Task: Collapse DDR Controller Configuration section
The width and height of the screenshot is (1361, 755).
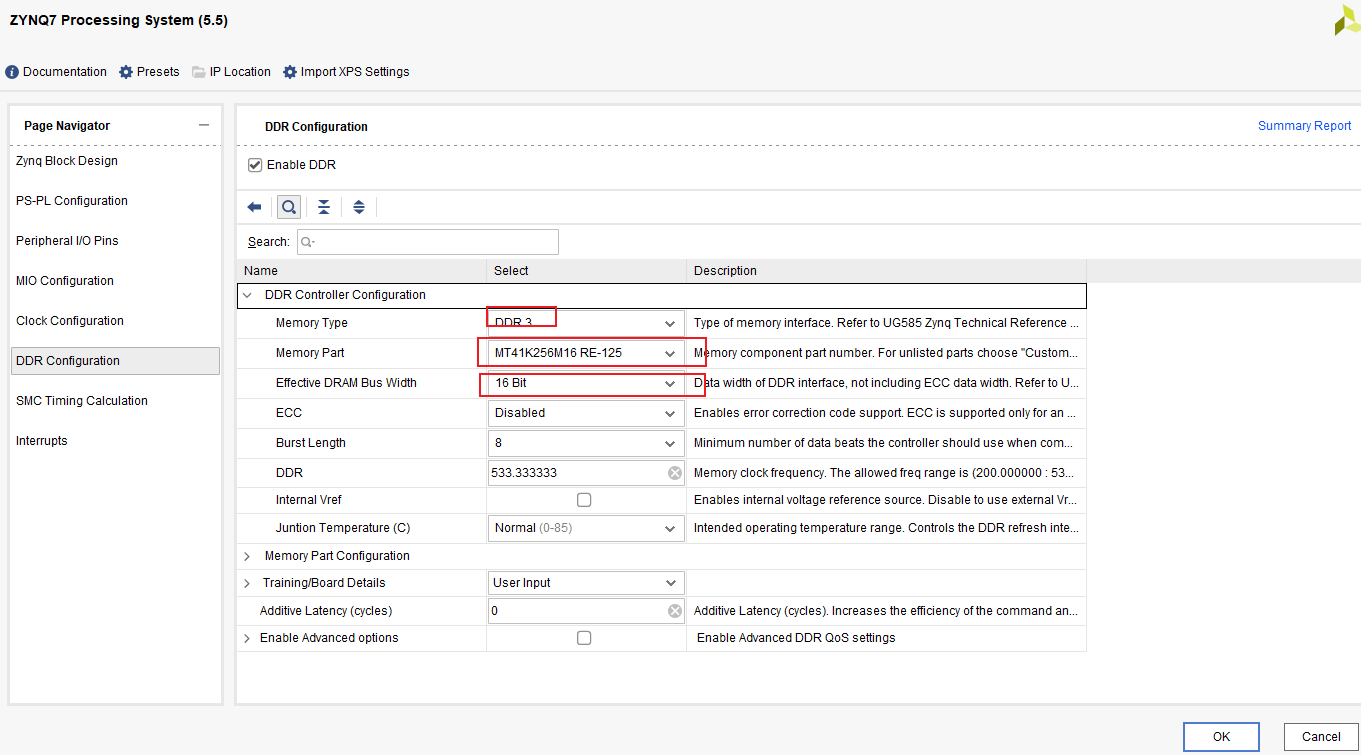Action: click(x=247, y=295)
